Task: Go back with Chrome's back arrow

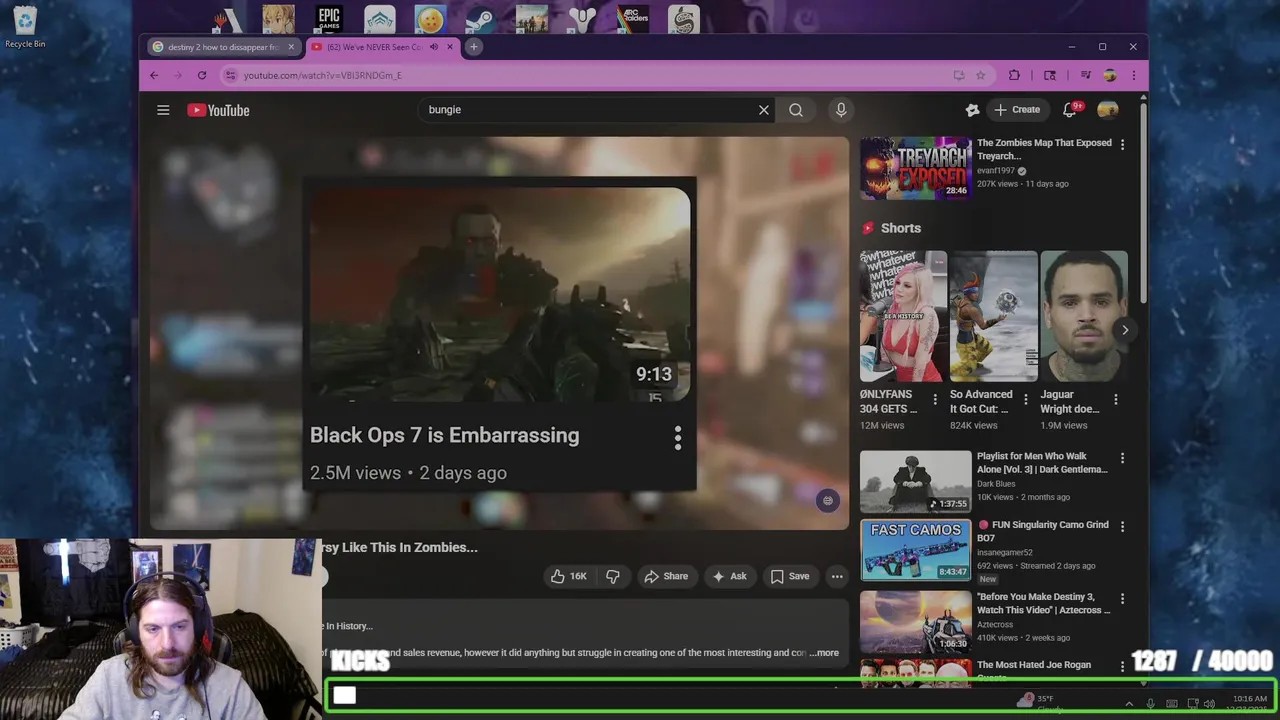Action: tap(154, 75)
